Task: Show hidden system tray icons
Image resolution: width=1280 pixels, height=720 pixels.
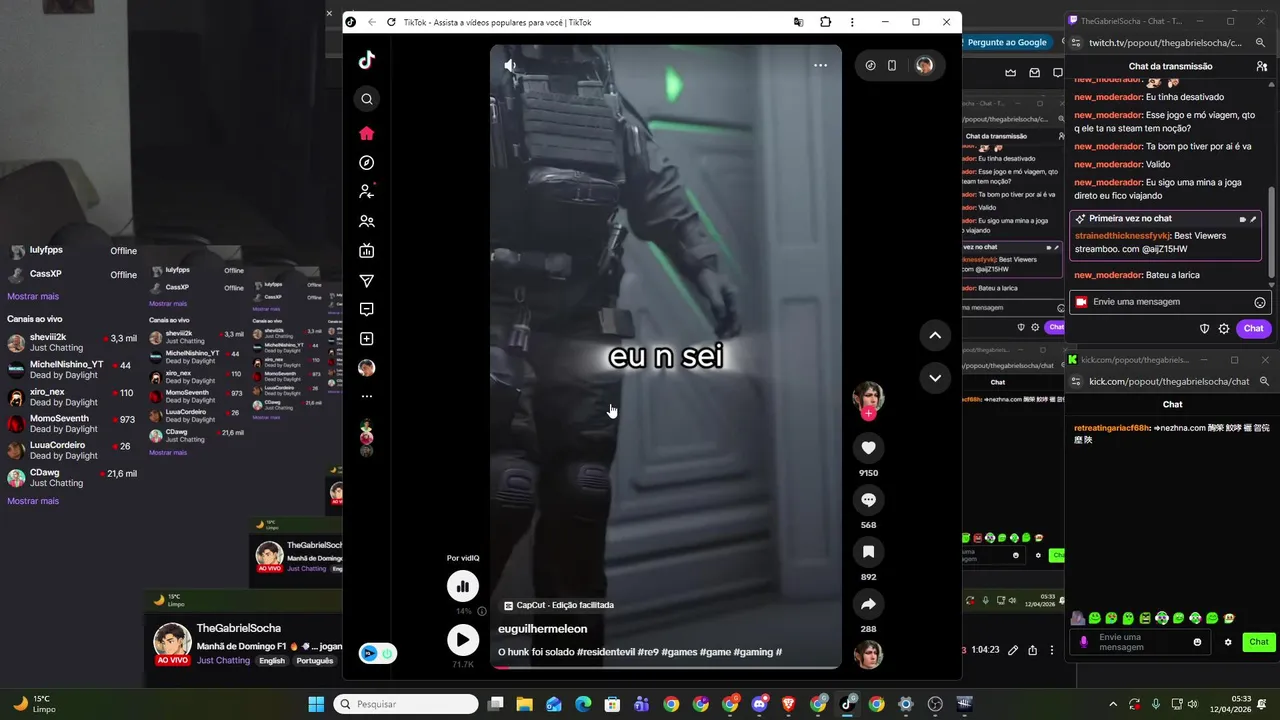Action: coord(1113,704)
